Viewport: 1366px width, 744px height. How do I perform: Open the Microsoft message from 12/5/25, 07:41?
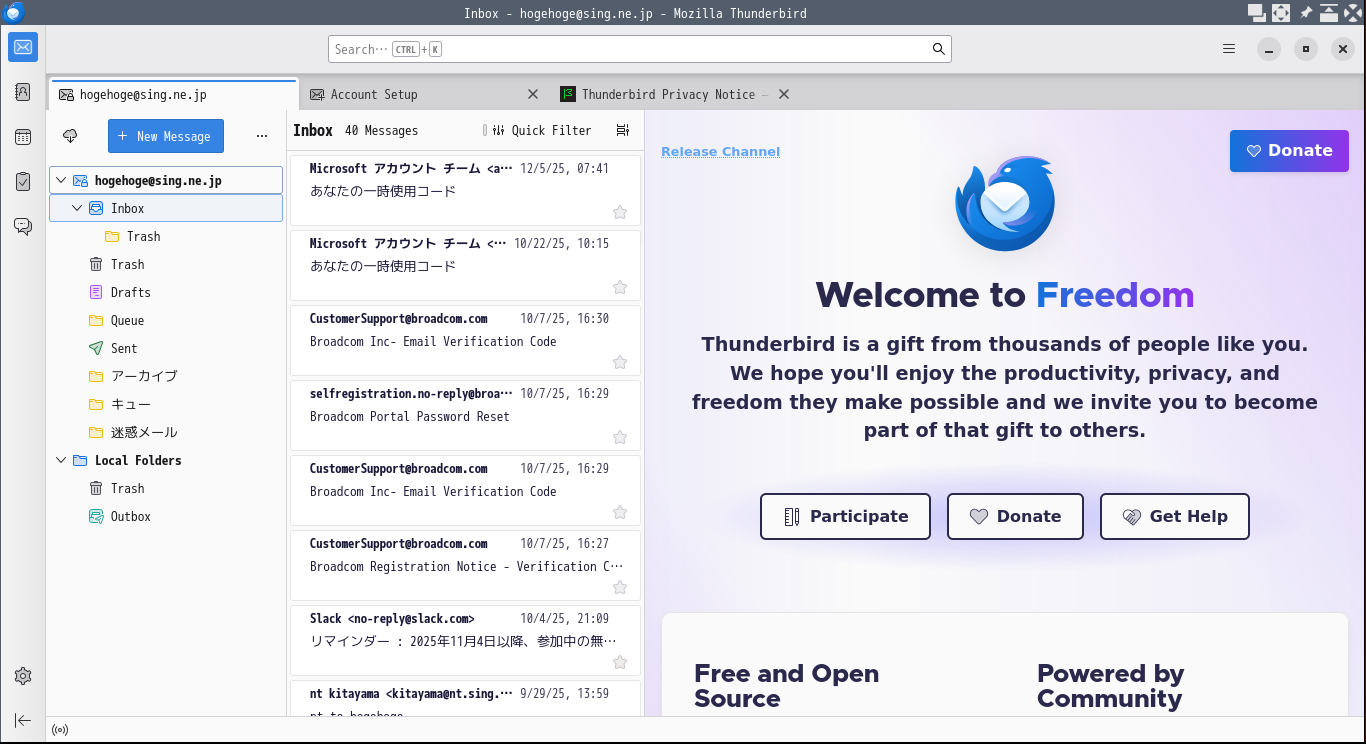point(465,190)
